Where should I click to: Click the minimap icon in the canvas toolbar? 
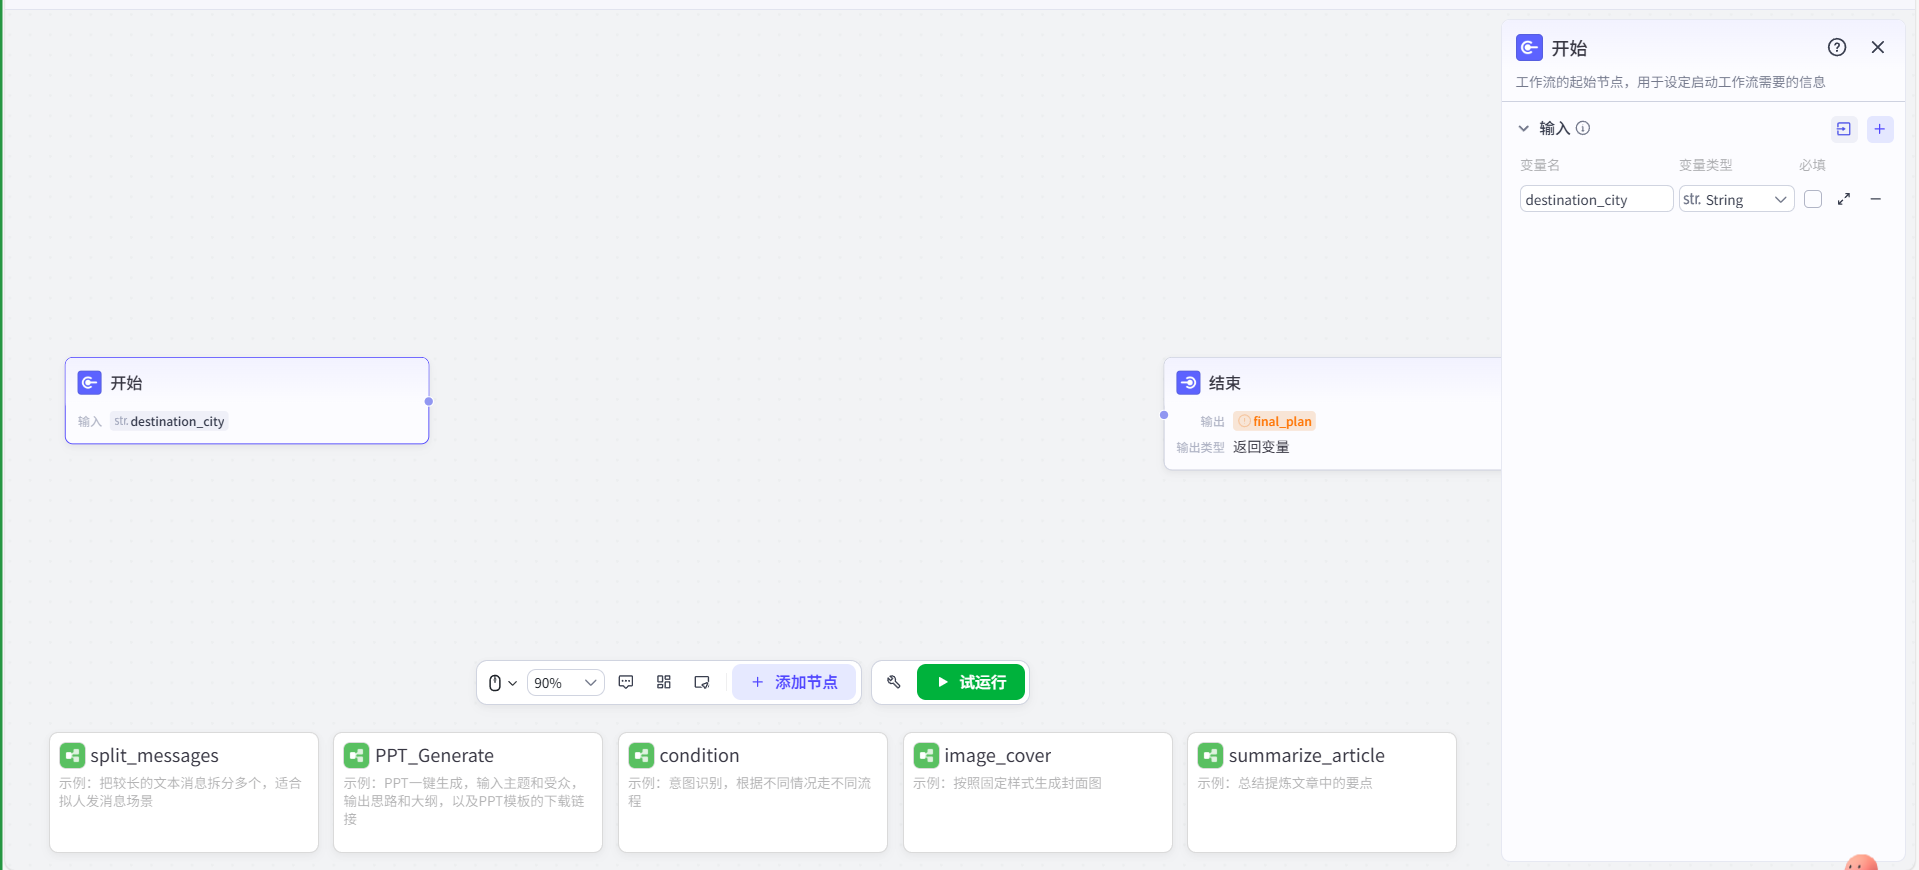(x=702, y=682)
